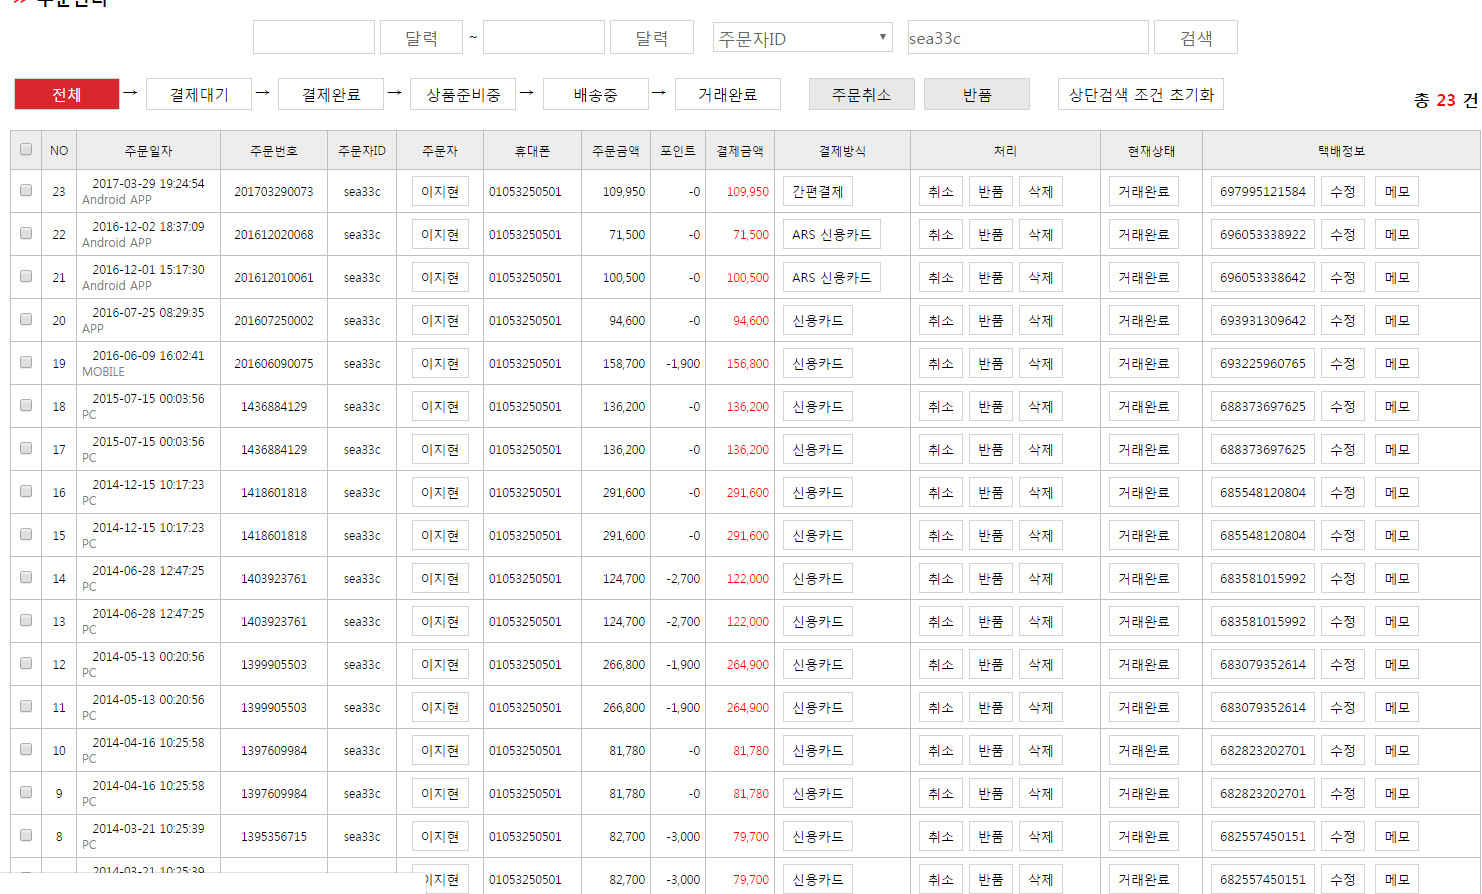Check the checkbox for order NO 14
The height and width of the screenshot is (894, 1482).
click(x=26, y=577)
